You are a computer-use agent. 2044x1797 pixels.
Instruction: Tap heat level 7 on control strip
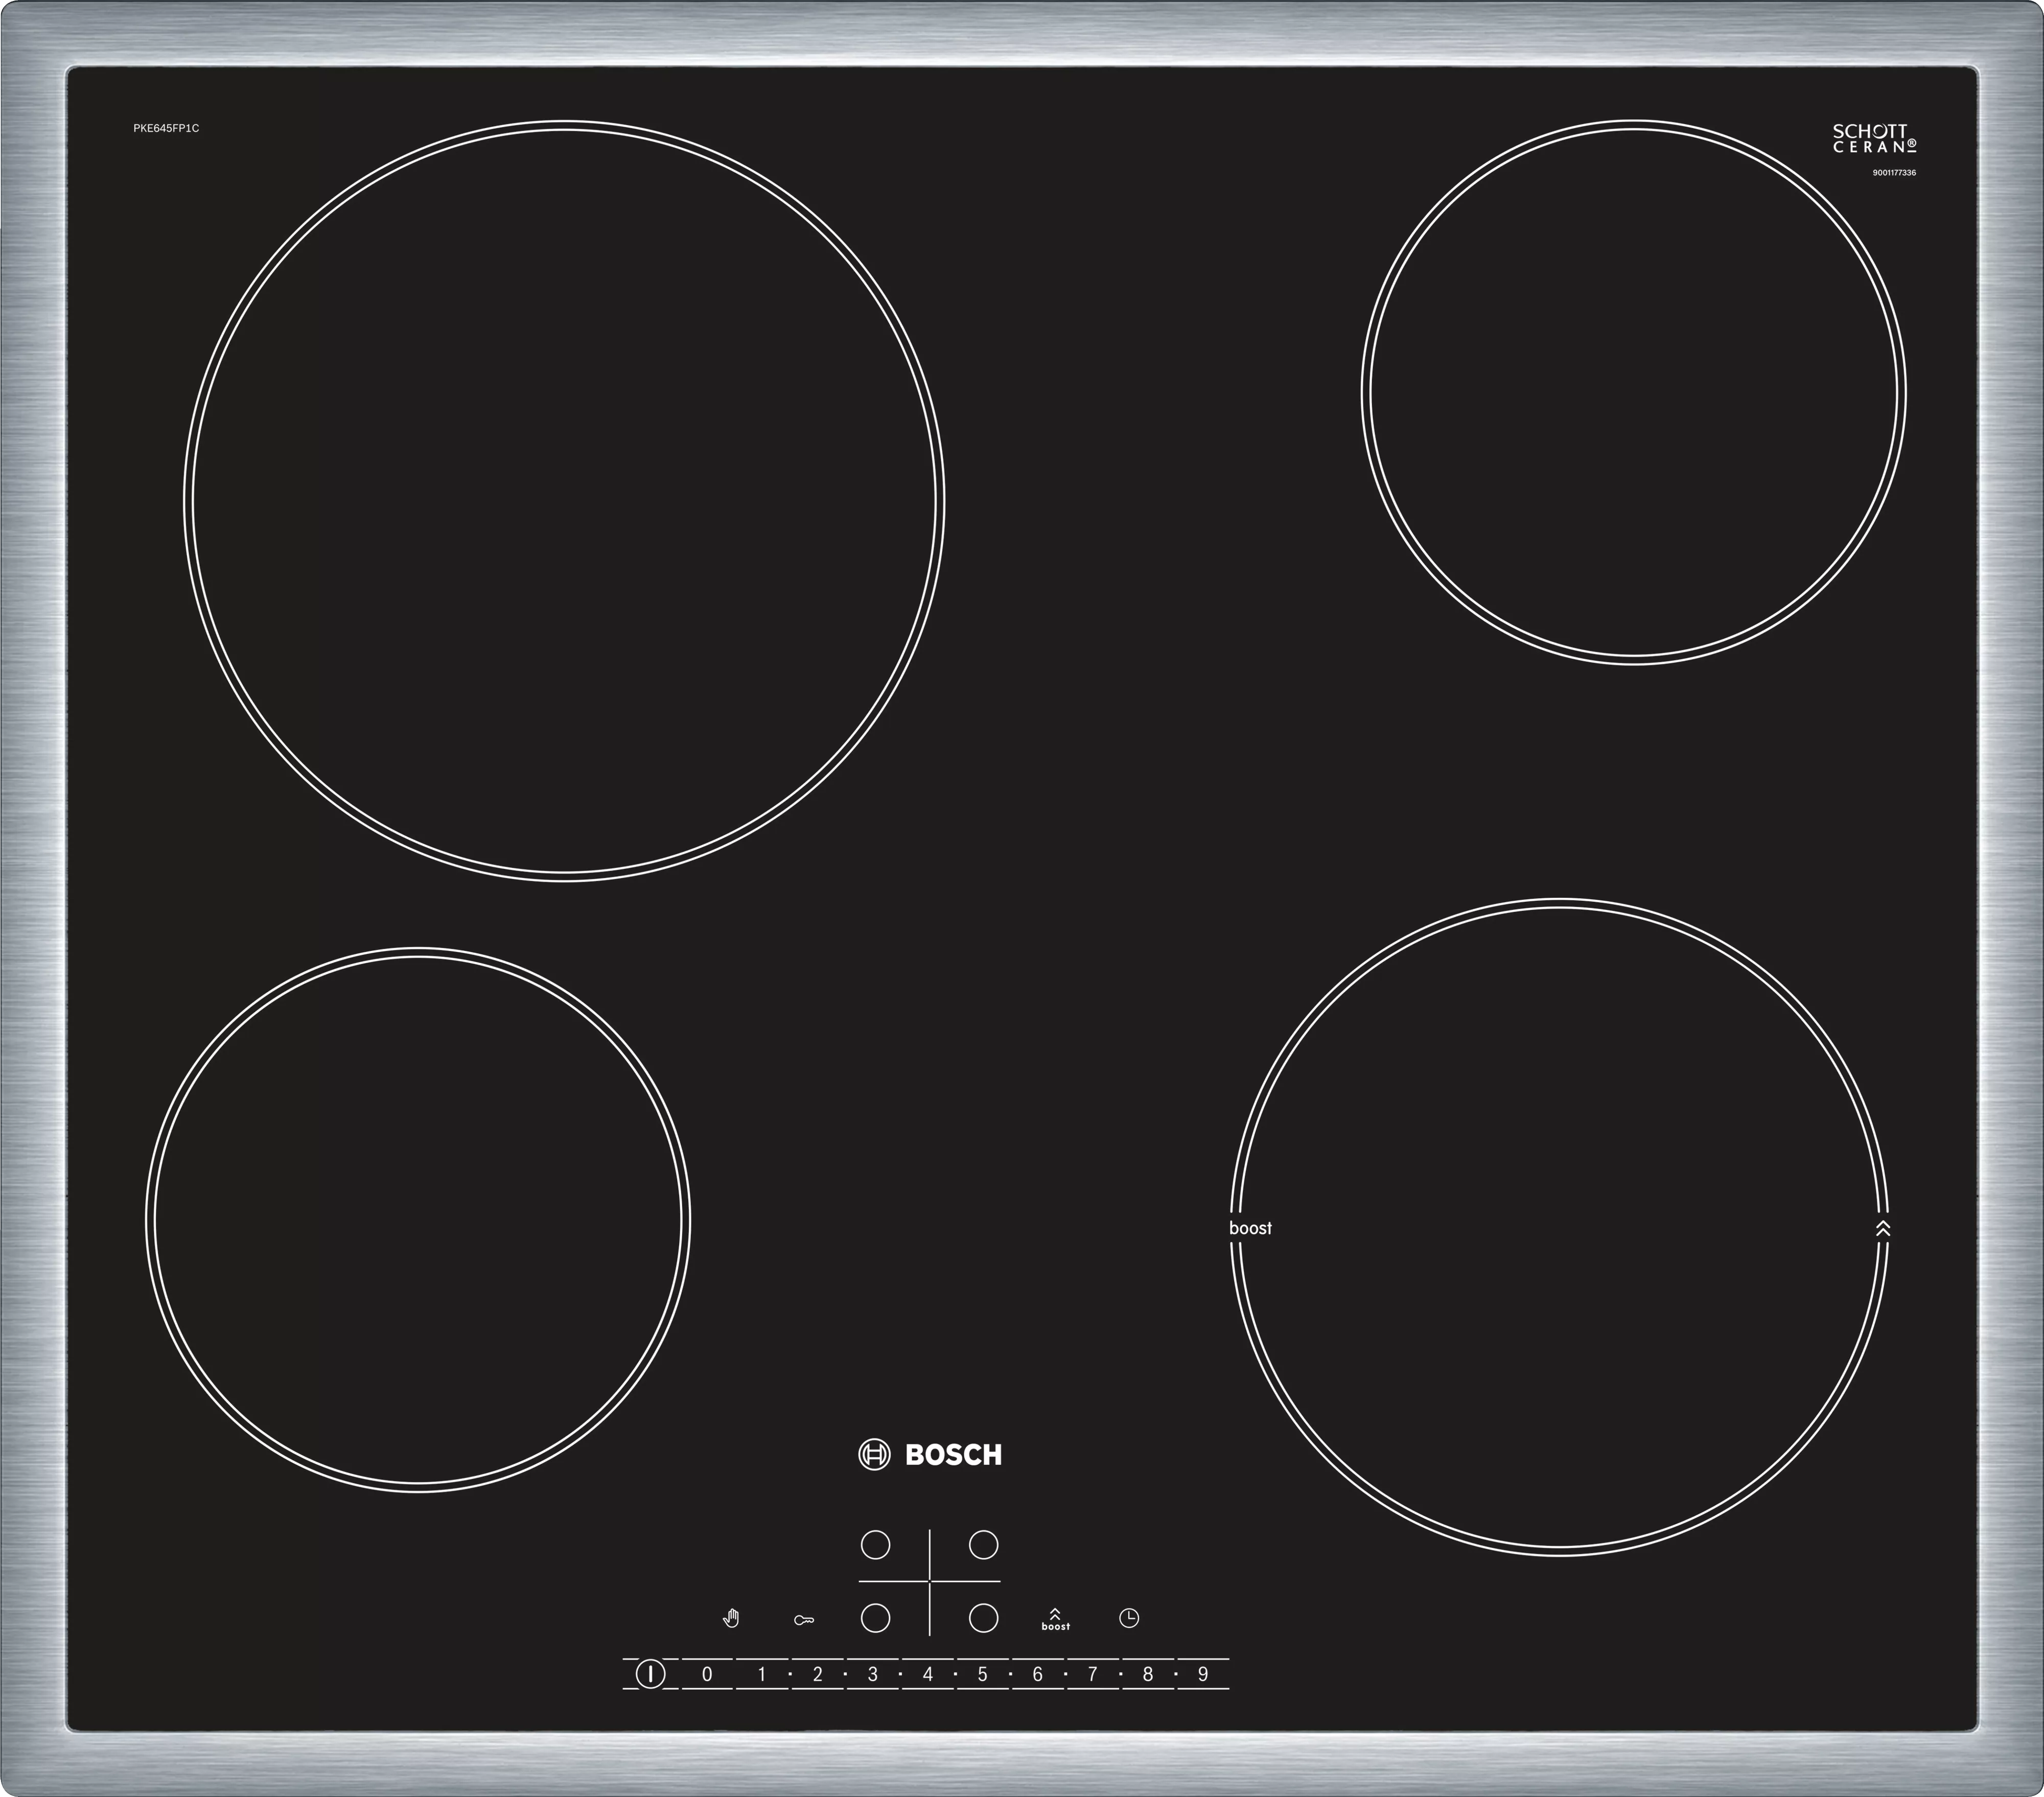point(1092,1674)
